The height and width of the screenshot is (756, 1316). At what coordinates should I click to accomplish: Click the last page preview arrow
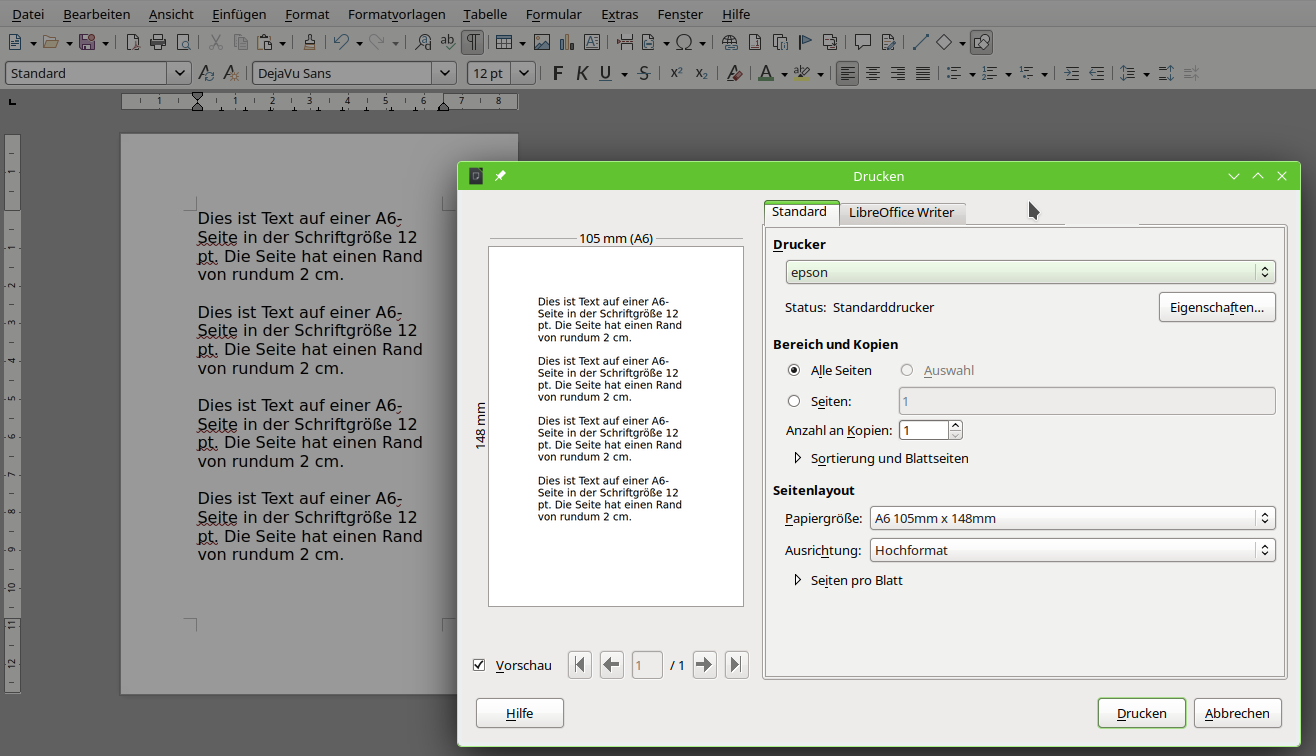737,665
